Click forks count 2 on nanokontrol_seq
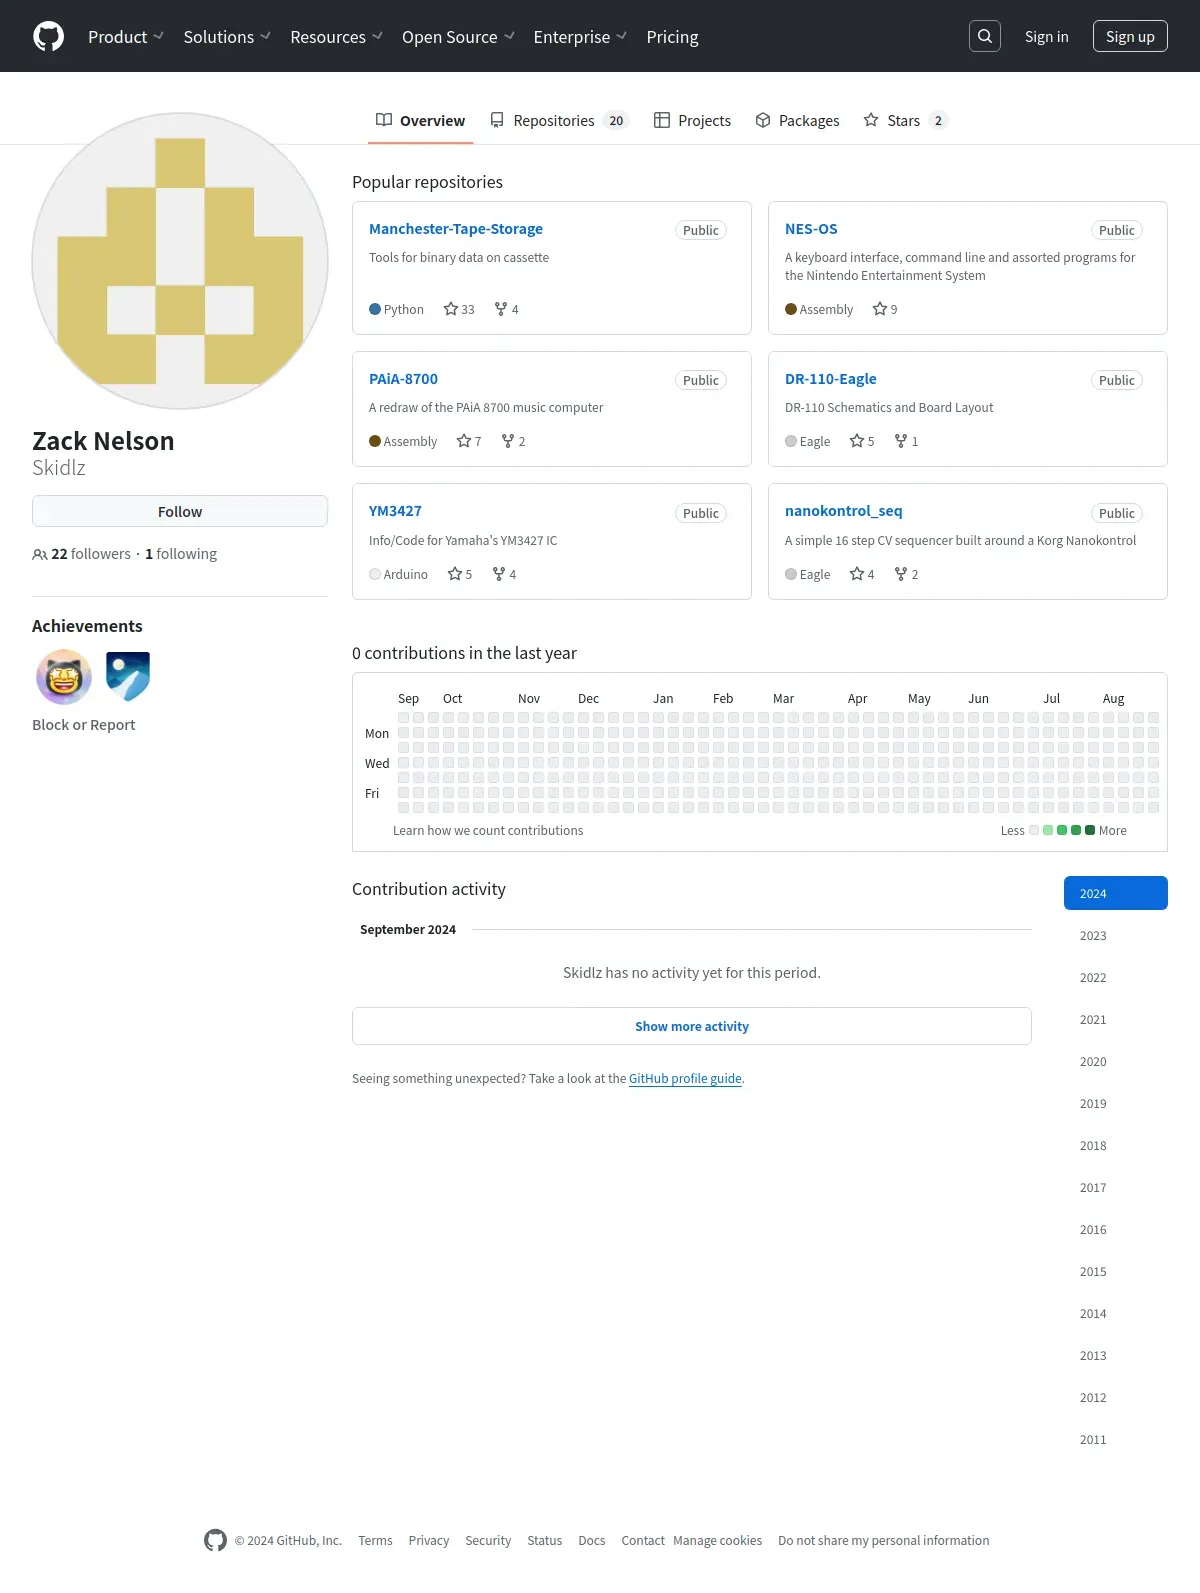The height and width of the screenshot is (1593, 1200). [x=906, y=574]
